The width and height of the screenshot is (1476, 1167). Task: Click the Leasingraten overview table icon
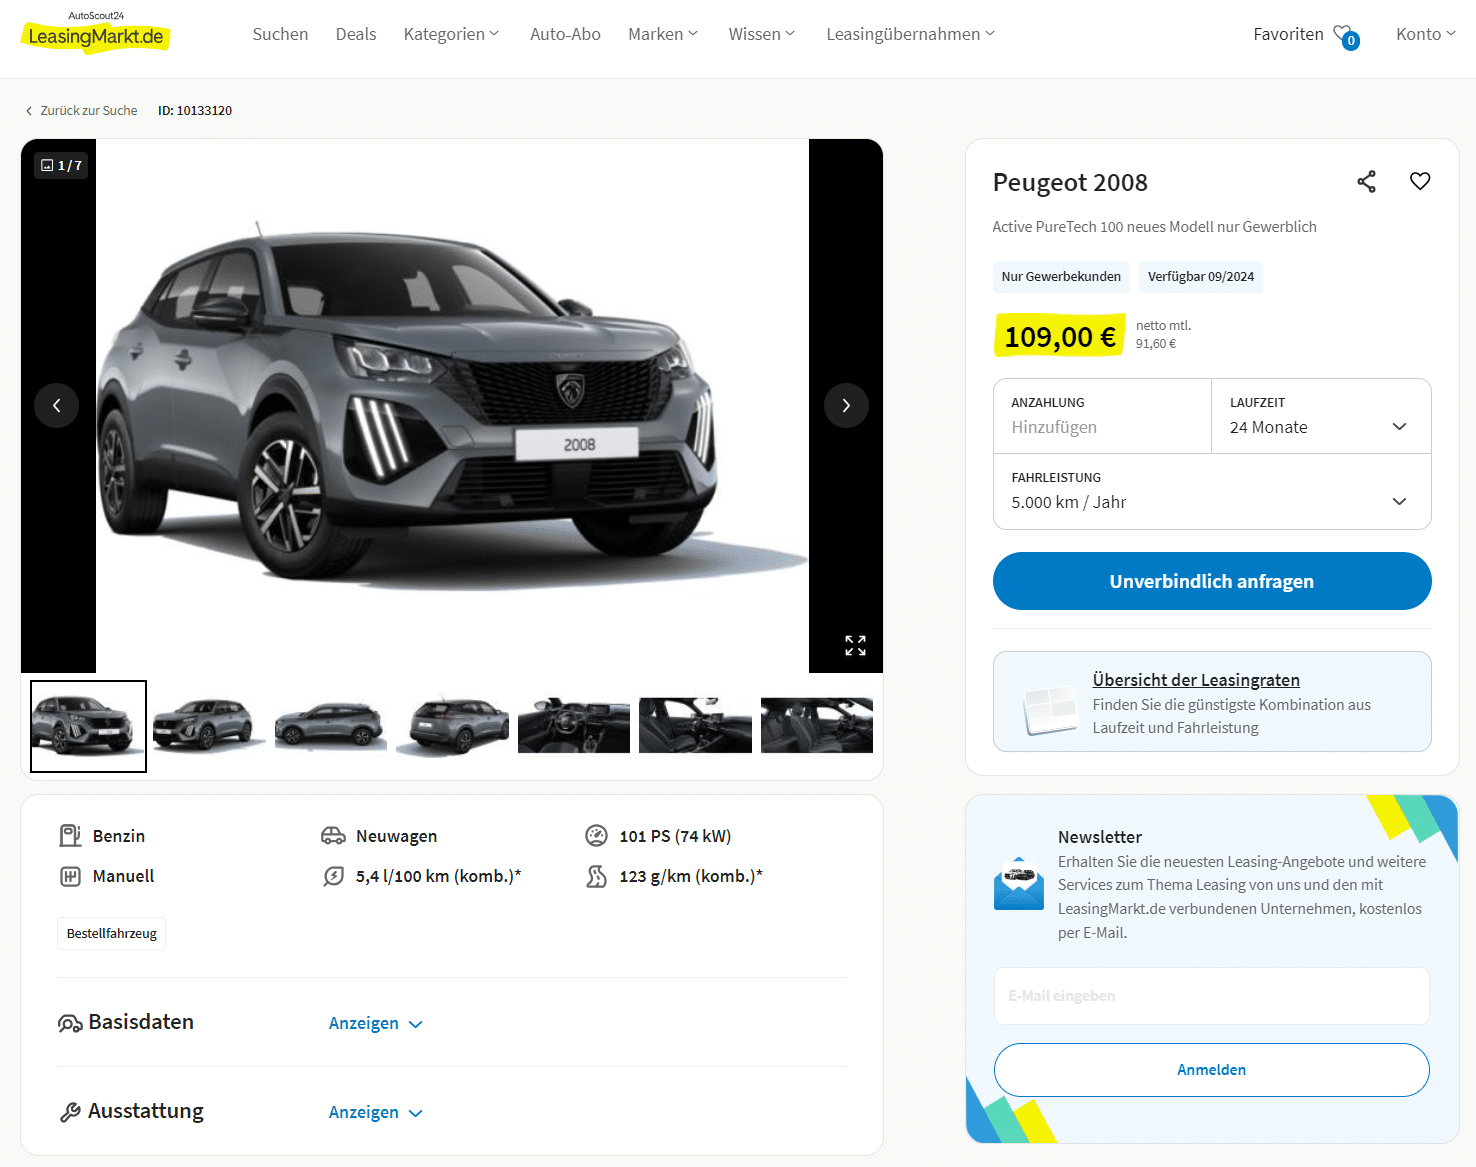tap(1051, 709)
